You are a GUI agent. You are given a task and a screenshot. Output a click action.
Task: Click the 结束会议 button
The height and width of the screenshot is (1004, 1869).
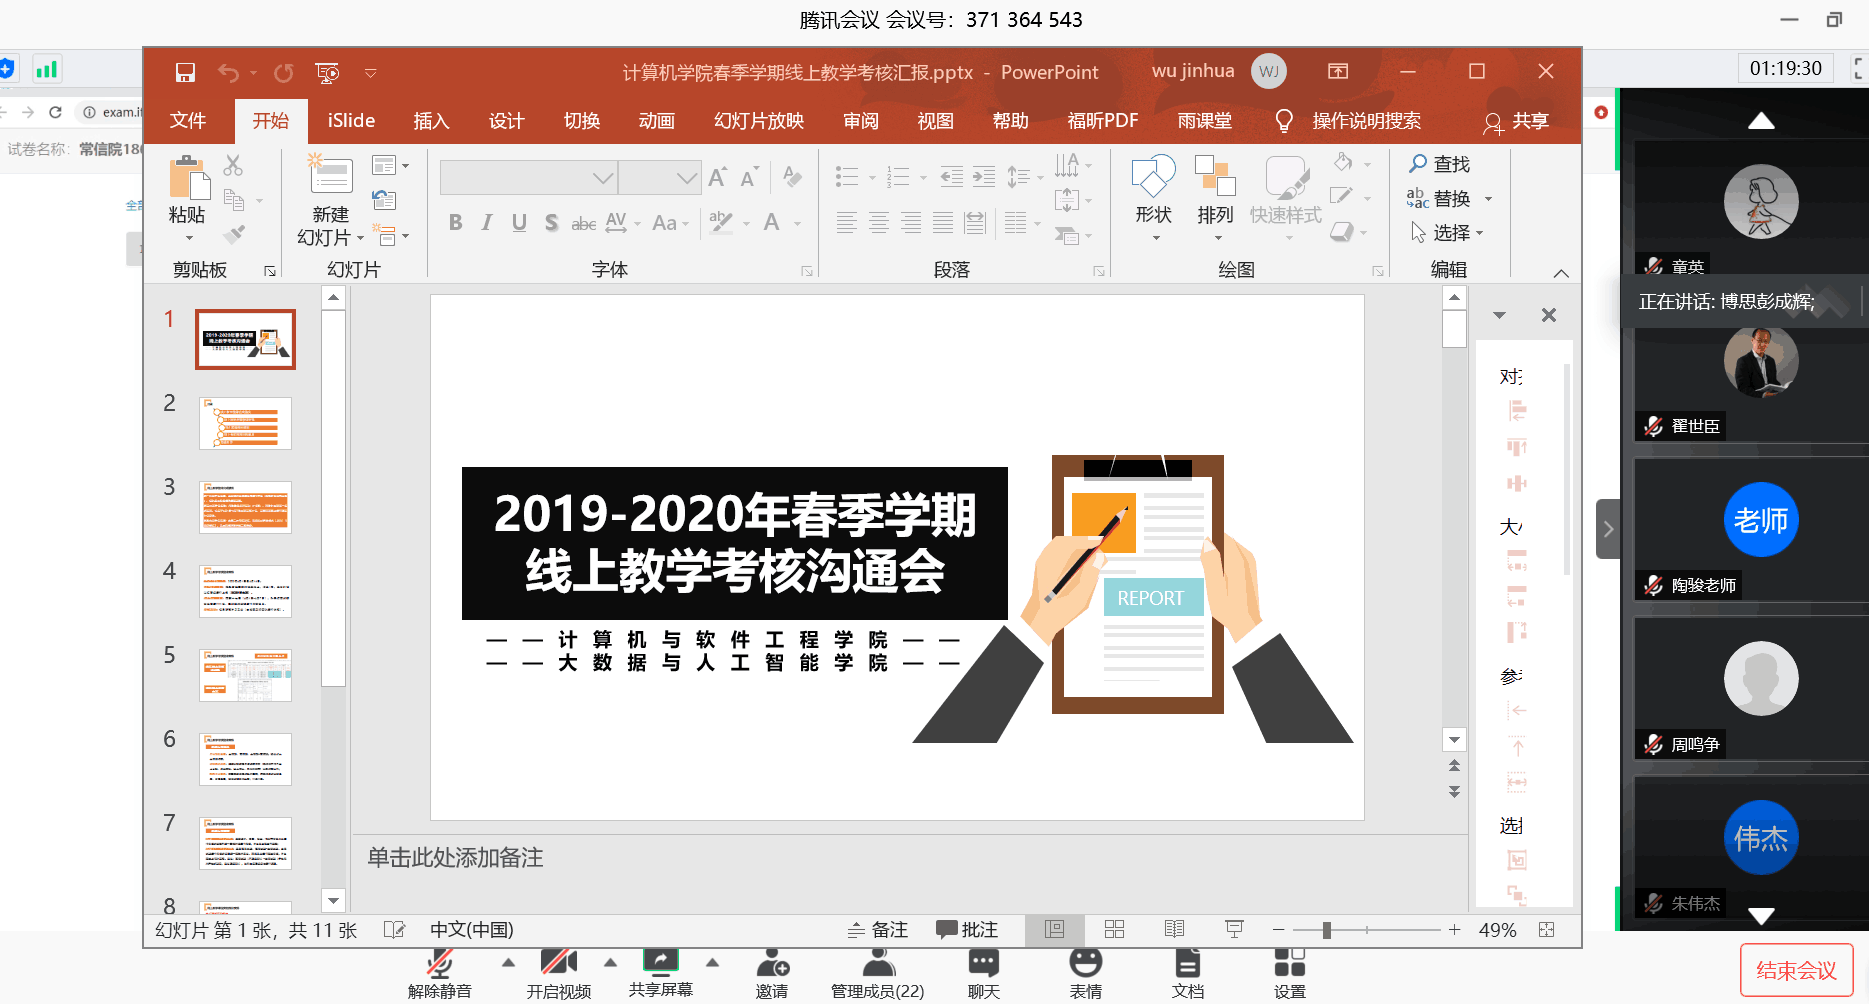click(1796, 969)
